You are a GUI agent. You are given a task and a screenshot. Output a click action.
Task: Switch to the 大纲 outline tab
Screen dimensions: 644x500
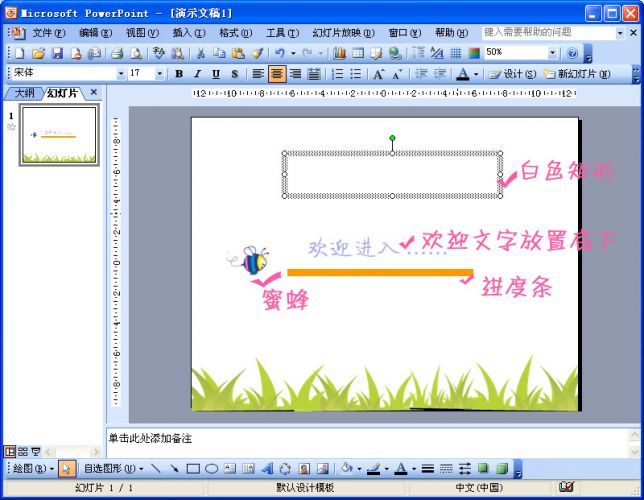pos(24,92)
